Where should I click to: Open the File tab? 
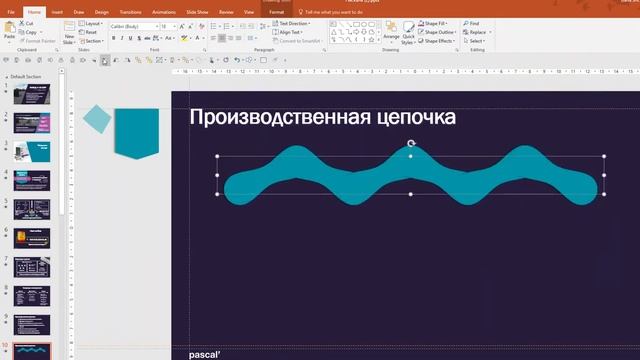click(11, 12)
